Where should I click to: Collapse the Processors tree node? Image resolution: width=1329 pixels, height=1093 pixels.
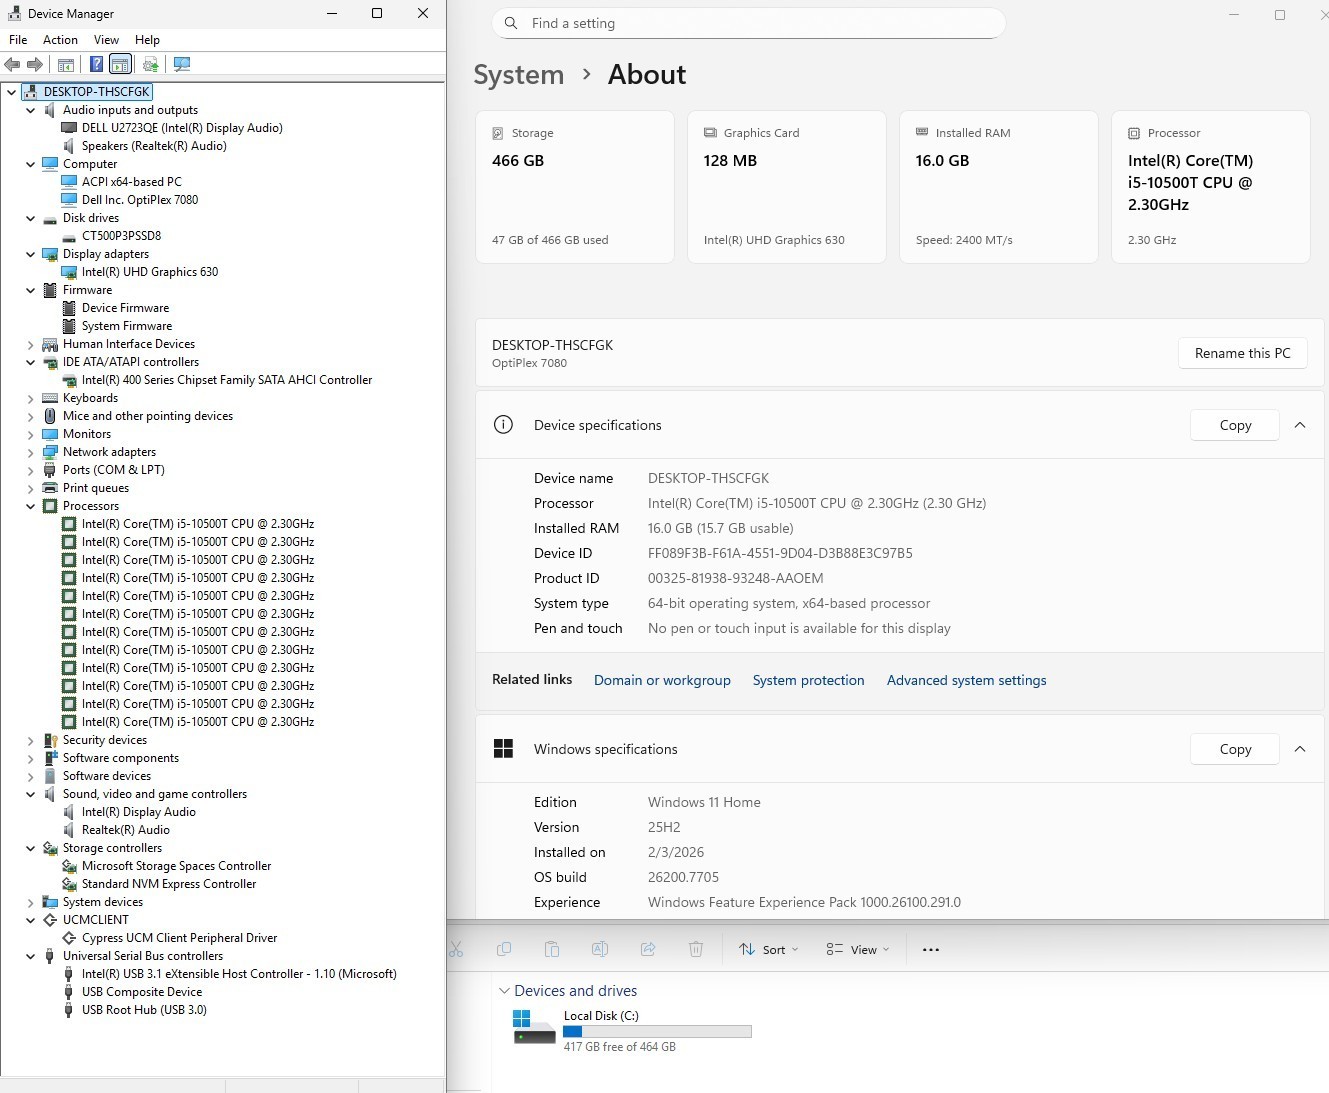click(31, 506)
